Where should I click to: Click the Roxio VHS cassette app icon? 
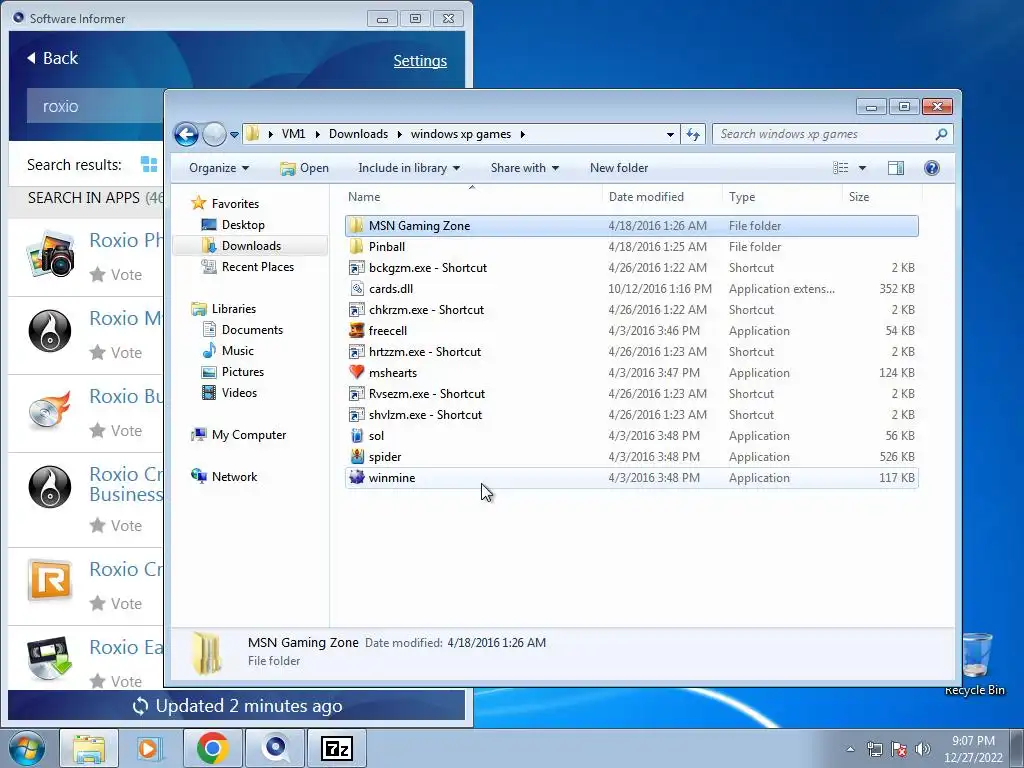pyautogui.click(x=50, y=658)
